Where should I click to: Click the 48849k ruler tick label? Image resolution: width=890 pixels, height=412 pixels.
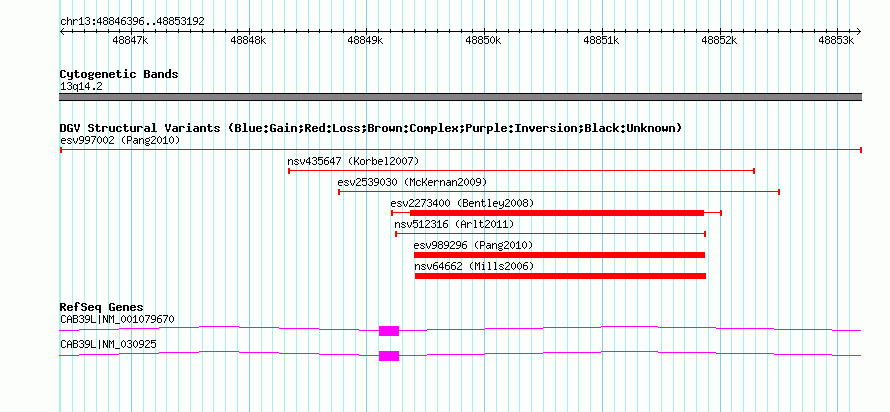[x=366, y=40]
